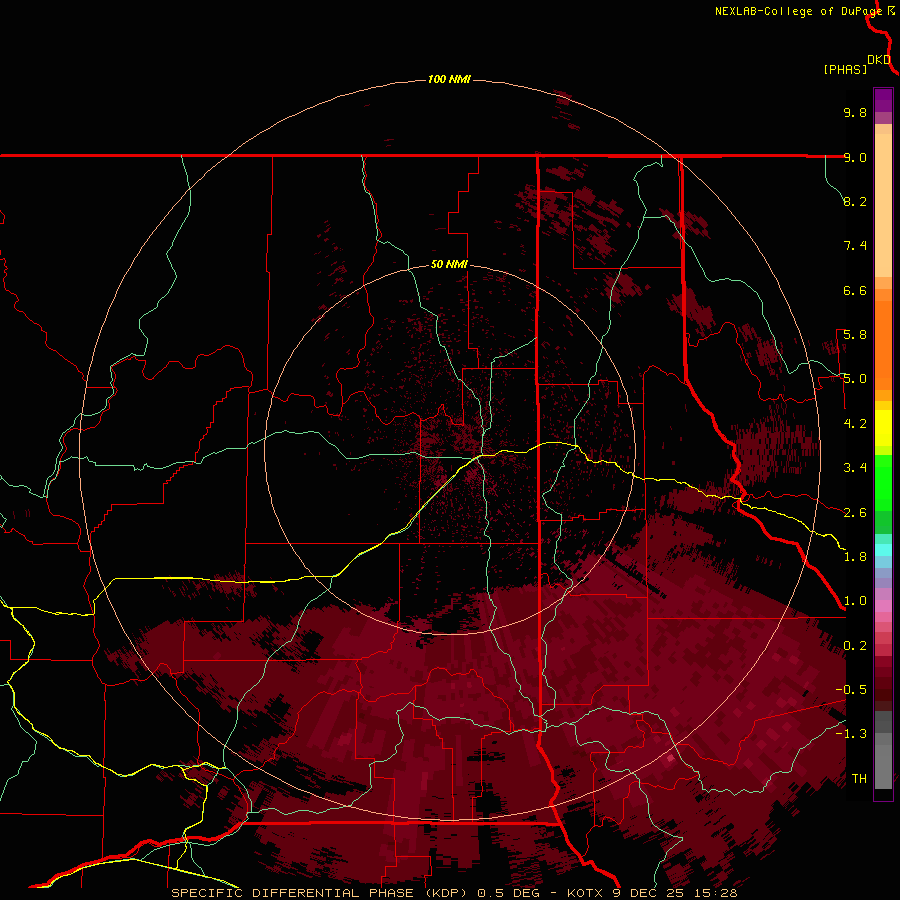This screenshot has height=900, width=900.
Task: Click the DKD label above the scale
Action: click(x=879, y=60)
